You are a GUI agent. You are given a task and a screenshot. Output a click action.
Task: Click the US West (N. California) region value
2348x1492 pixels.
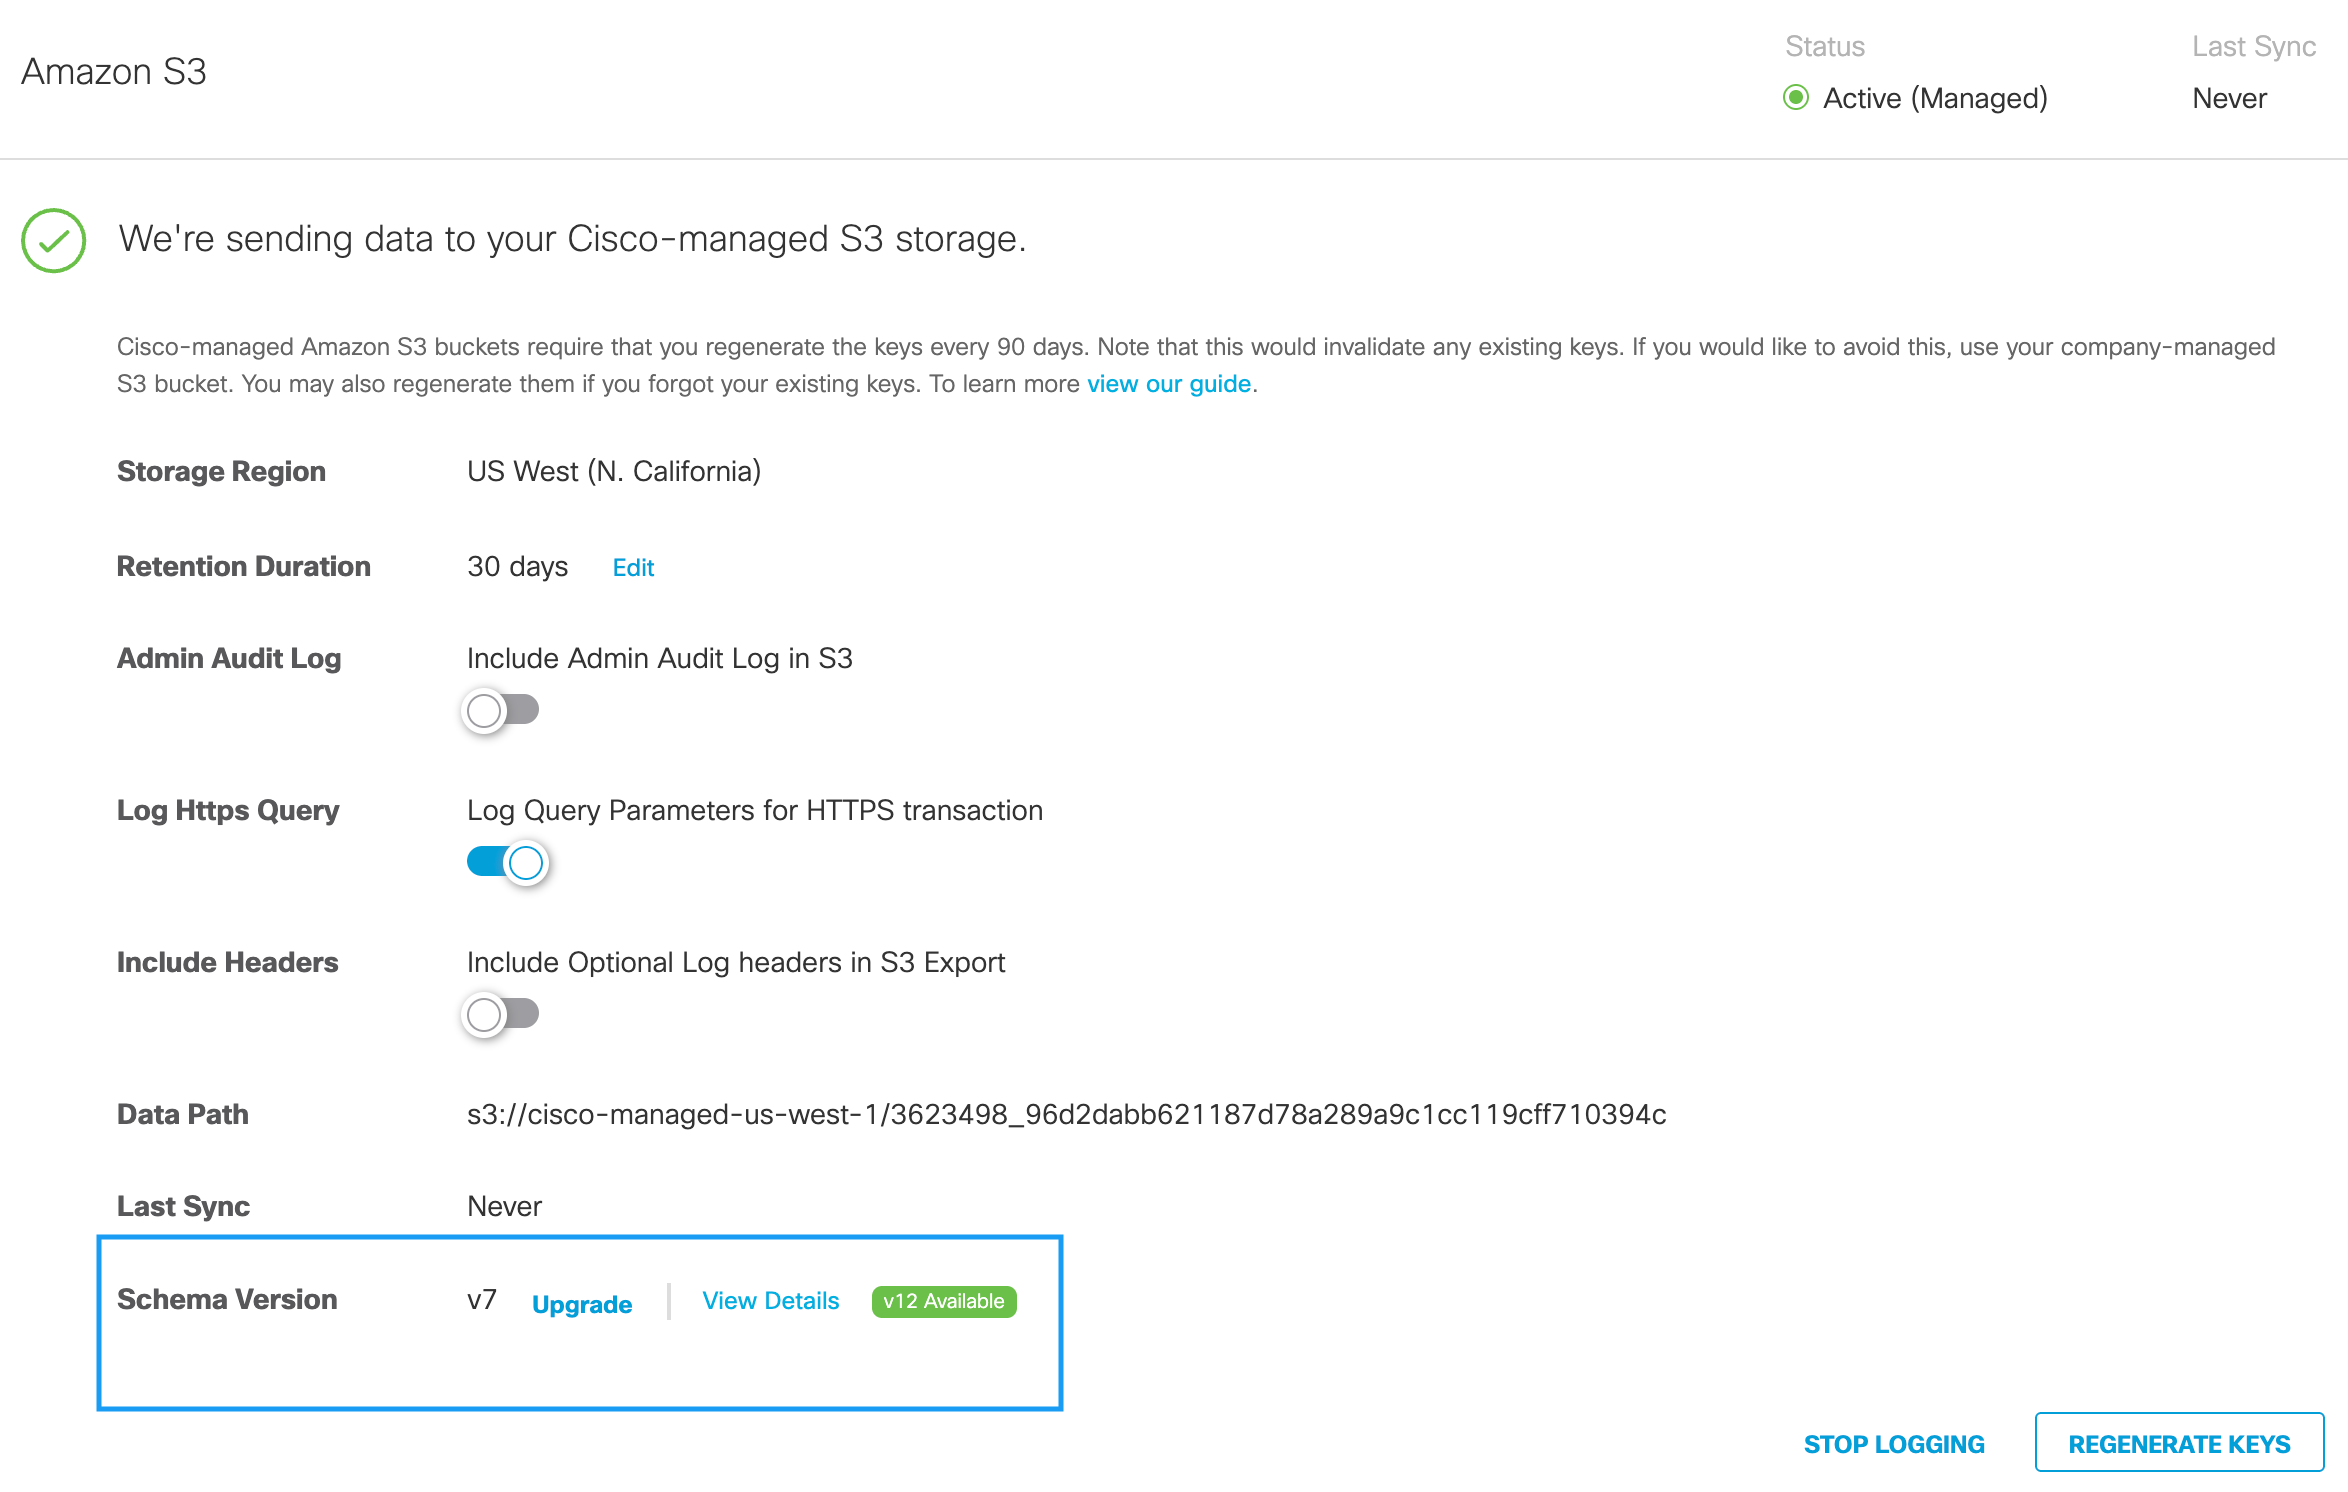[614, 471]
